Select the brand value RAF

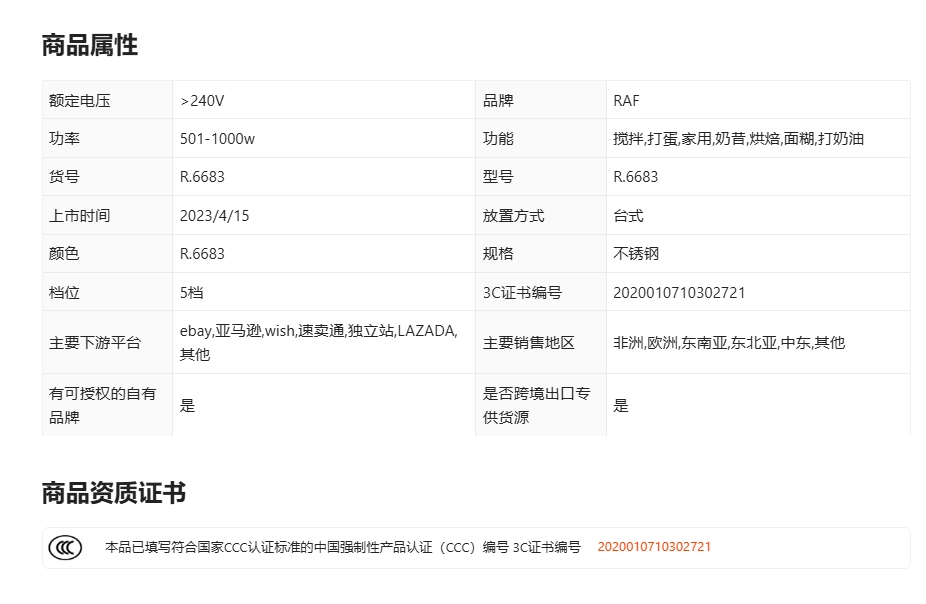(626, 100)
